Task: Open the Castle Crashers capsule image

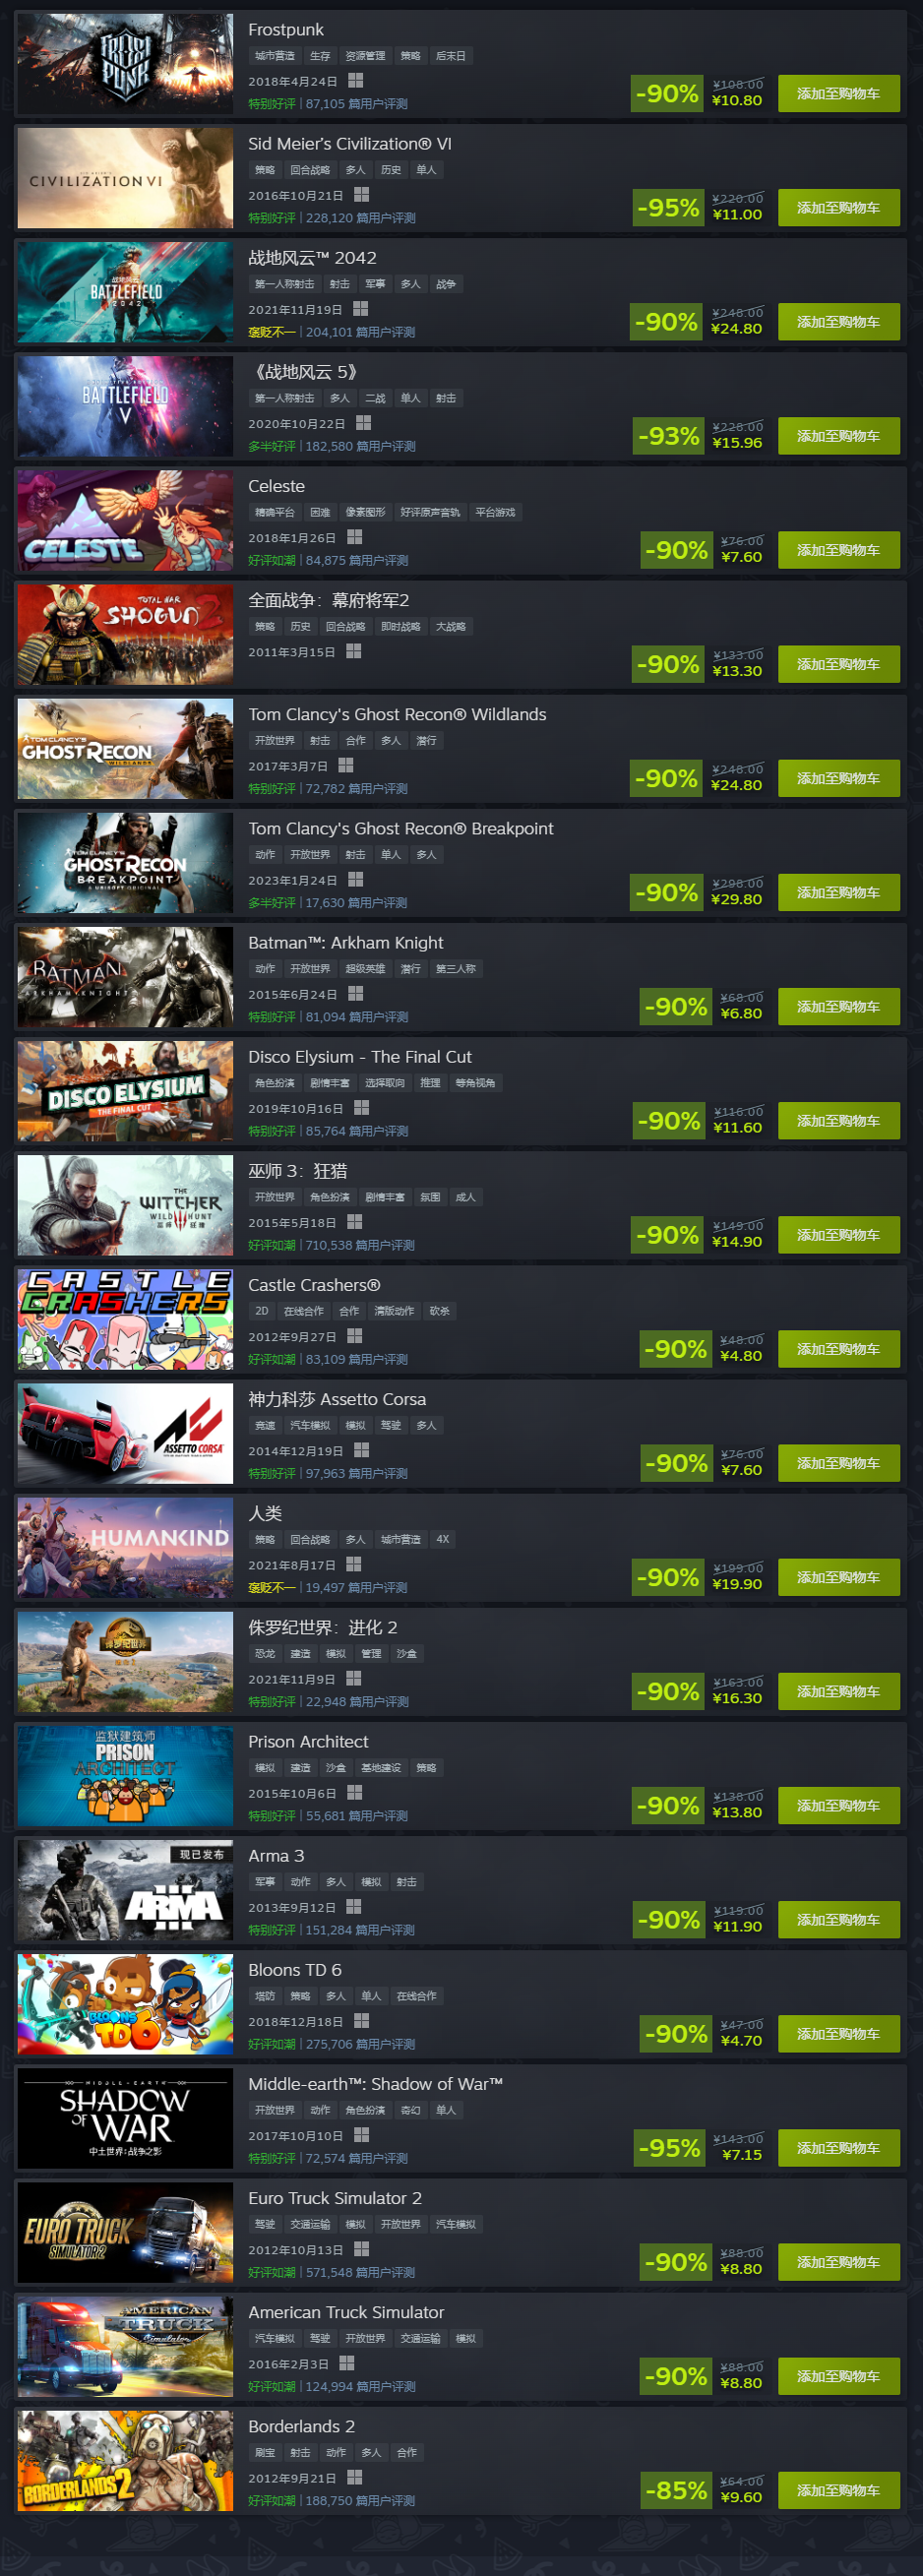Action: (125, 1318)
